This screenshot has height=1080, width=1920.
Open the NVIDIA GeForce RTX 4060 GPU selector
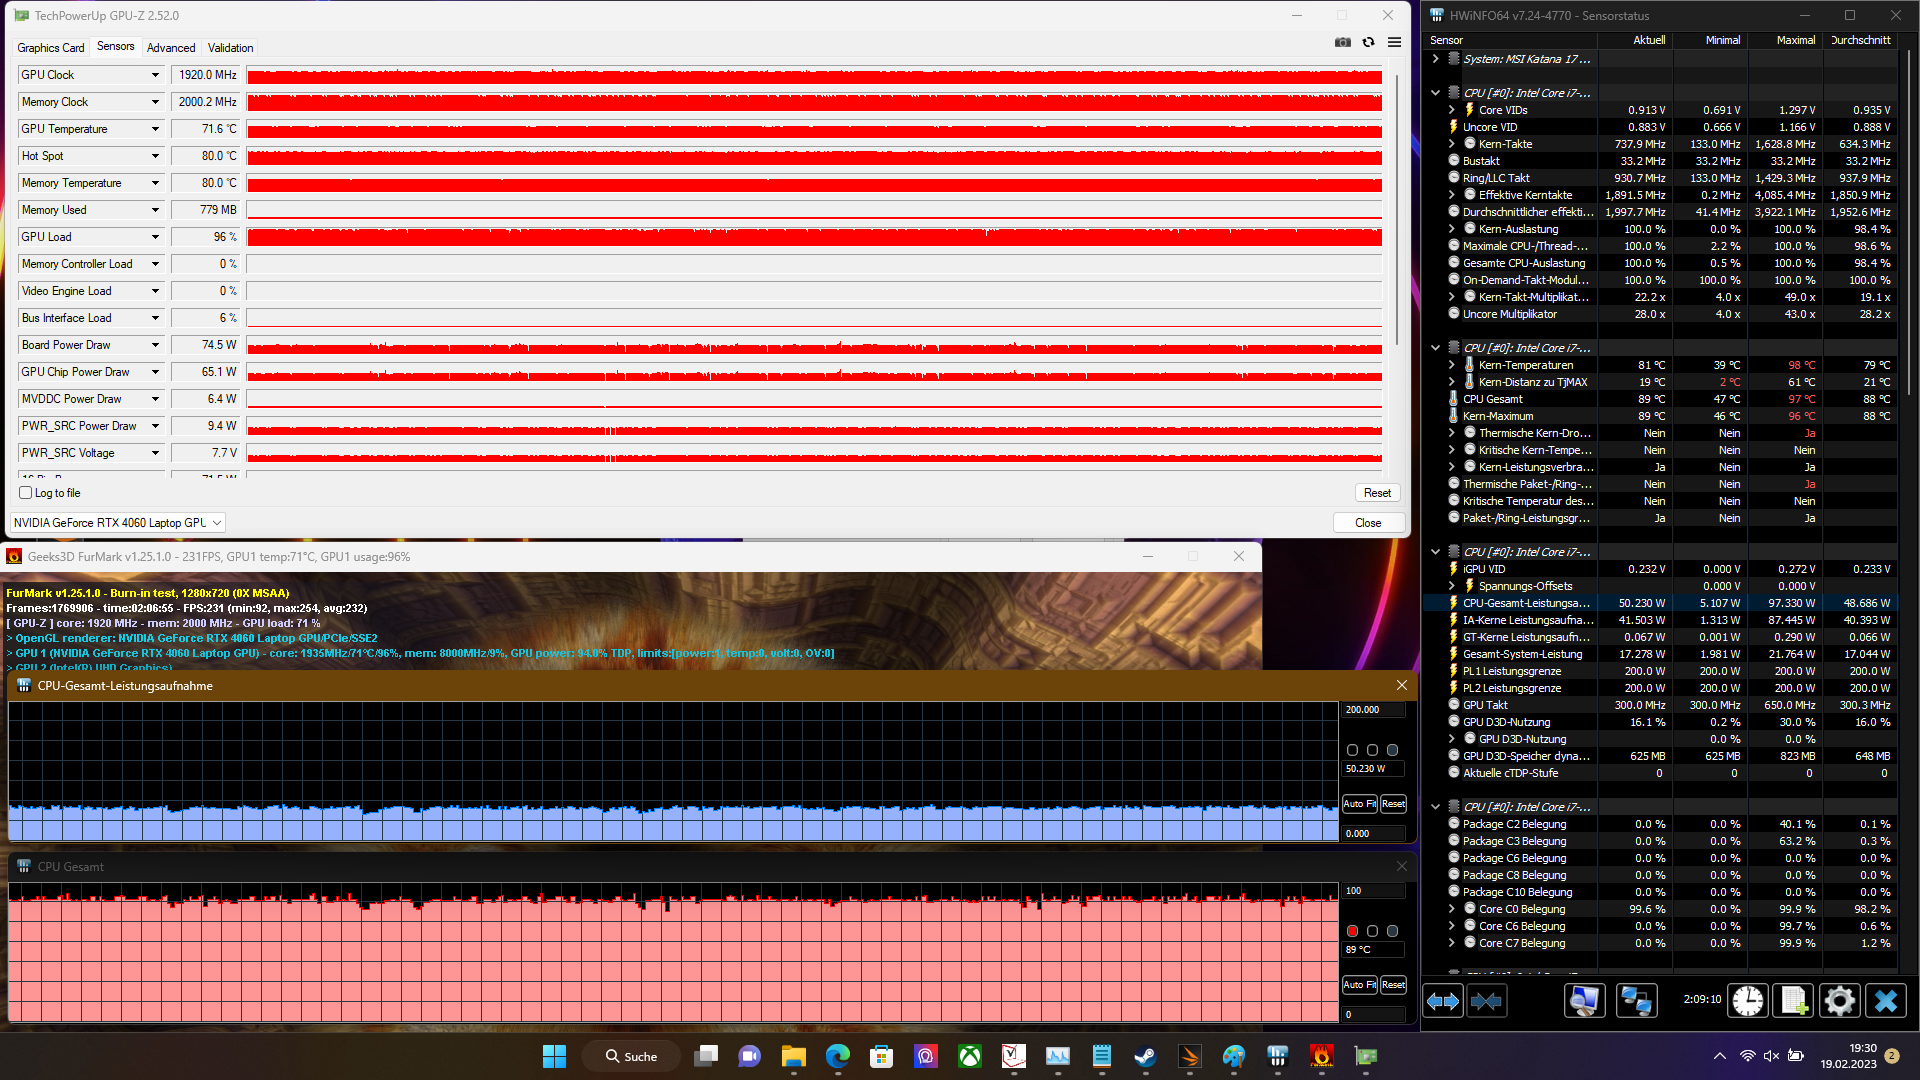click(117, 523)
